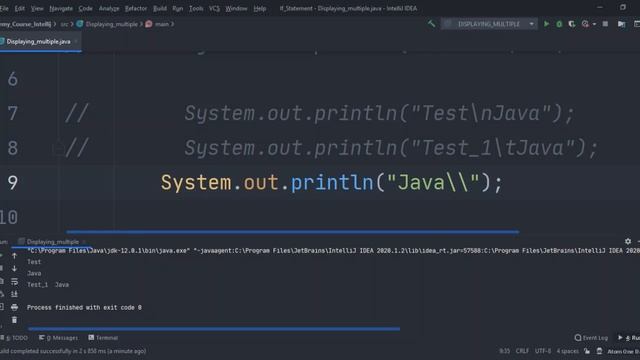Open the profiler run icon
Screen dimensions: 640x360
585,24
